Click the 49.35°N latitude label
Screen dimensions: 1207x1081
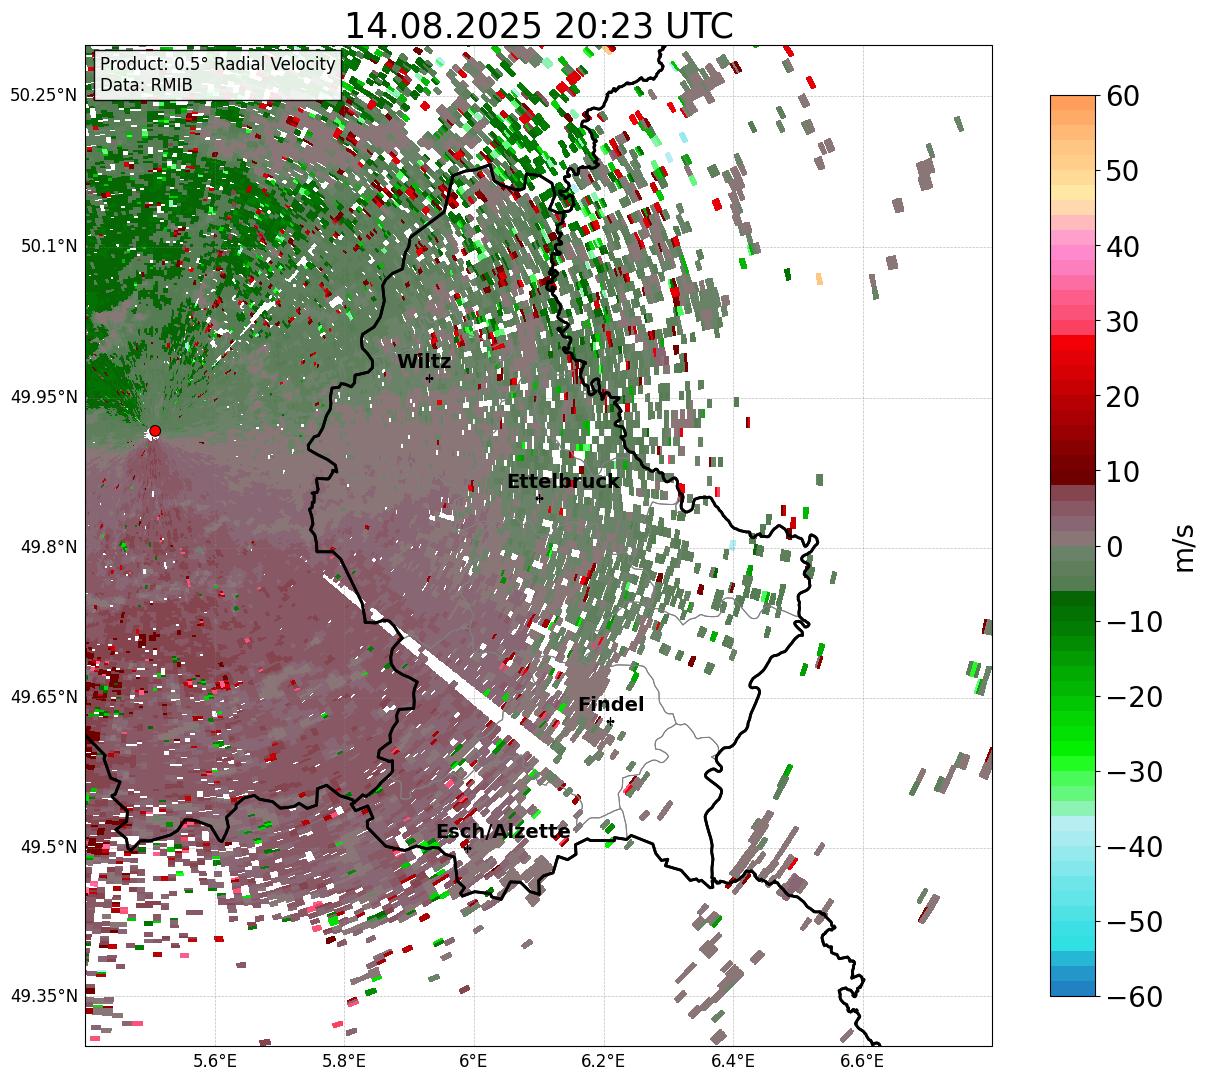point(44,996)
